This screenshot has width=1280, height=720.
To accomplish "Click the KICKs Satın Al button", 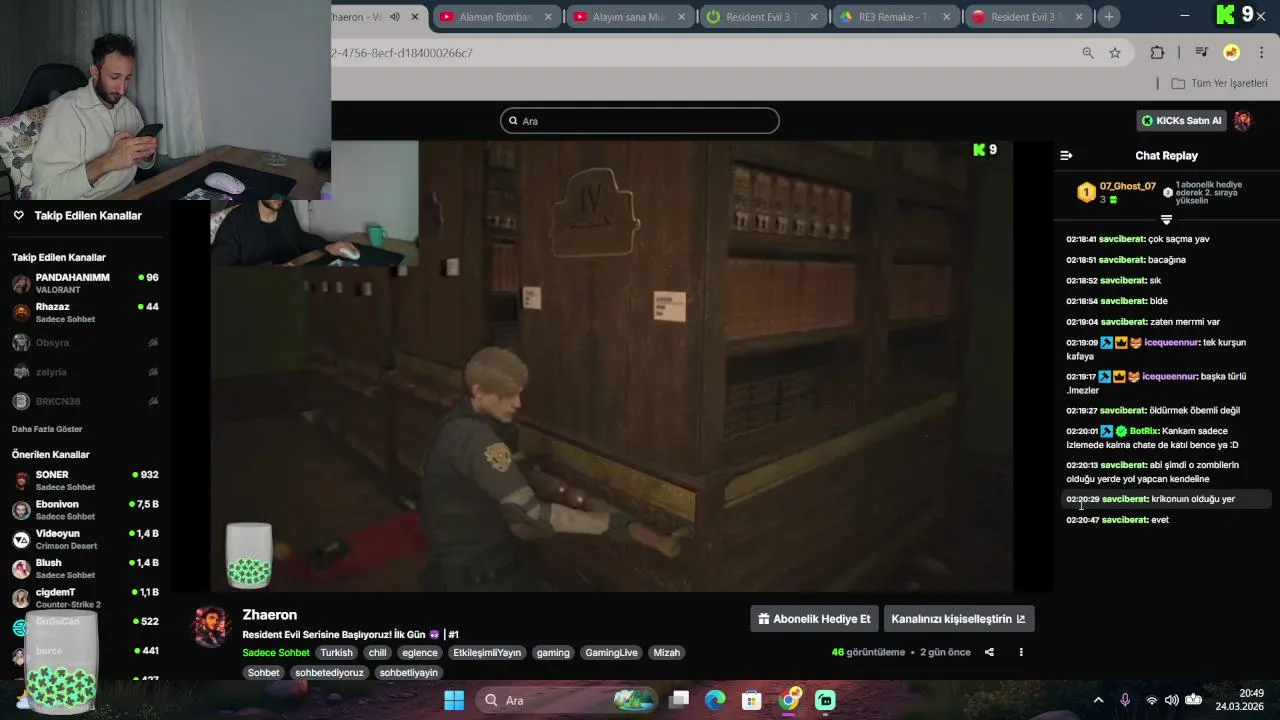I will [1181, 121].
